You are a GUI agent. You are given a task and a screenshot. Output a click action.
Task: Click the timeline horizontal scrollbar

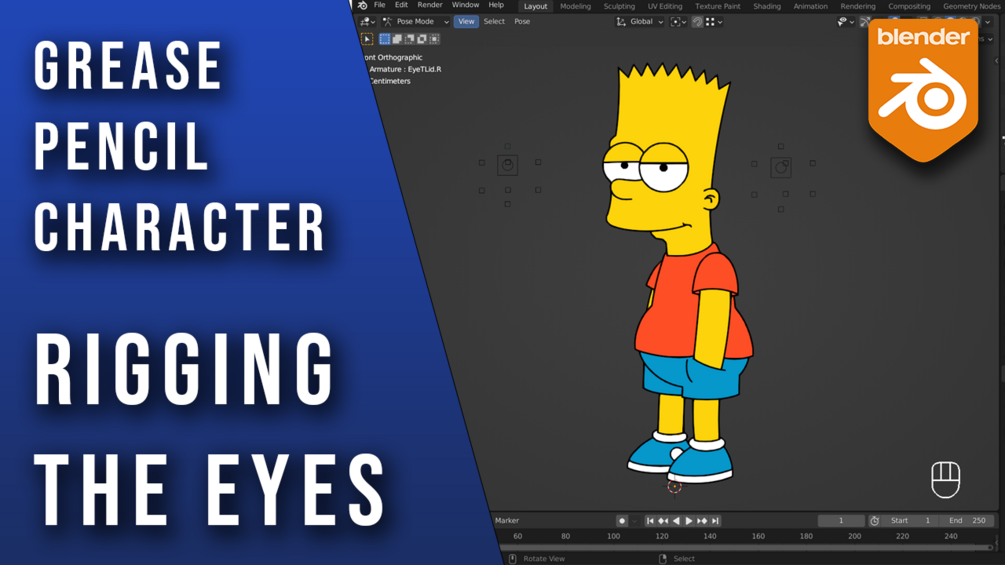tap(745, 548)
